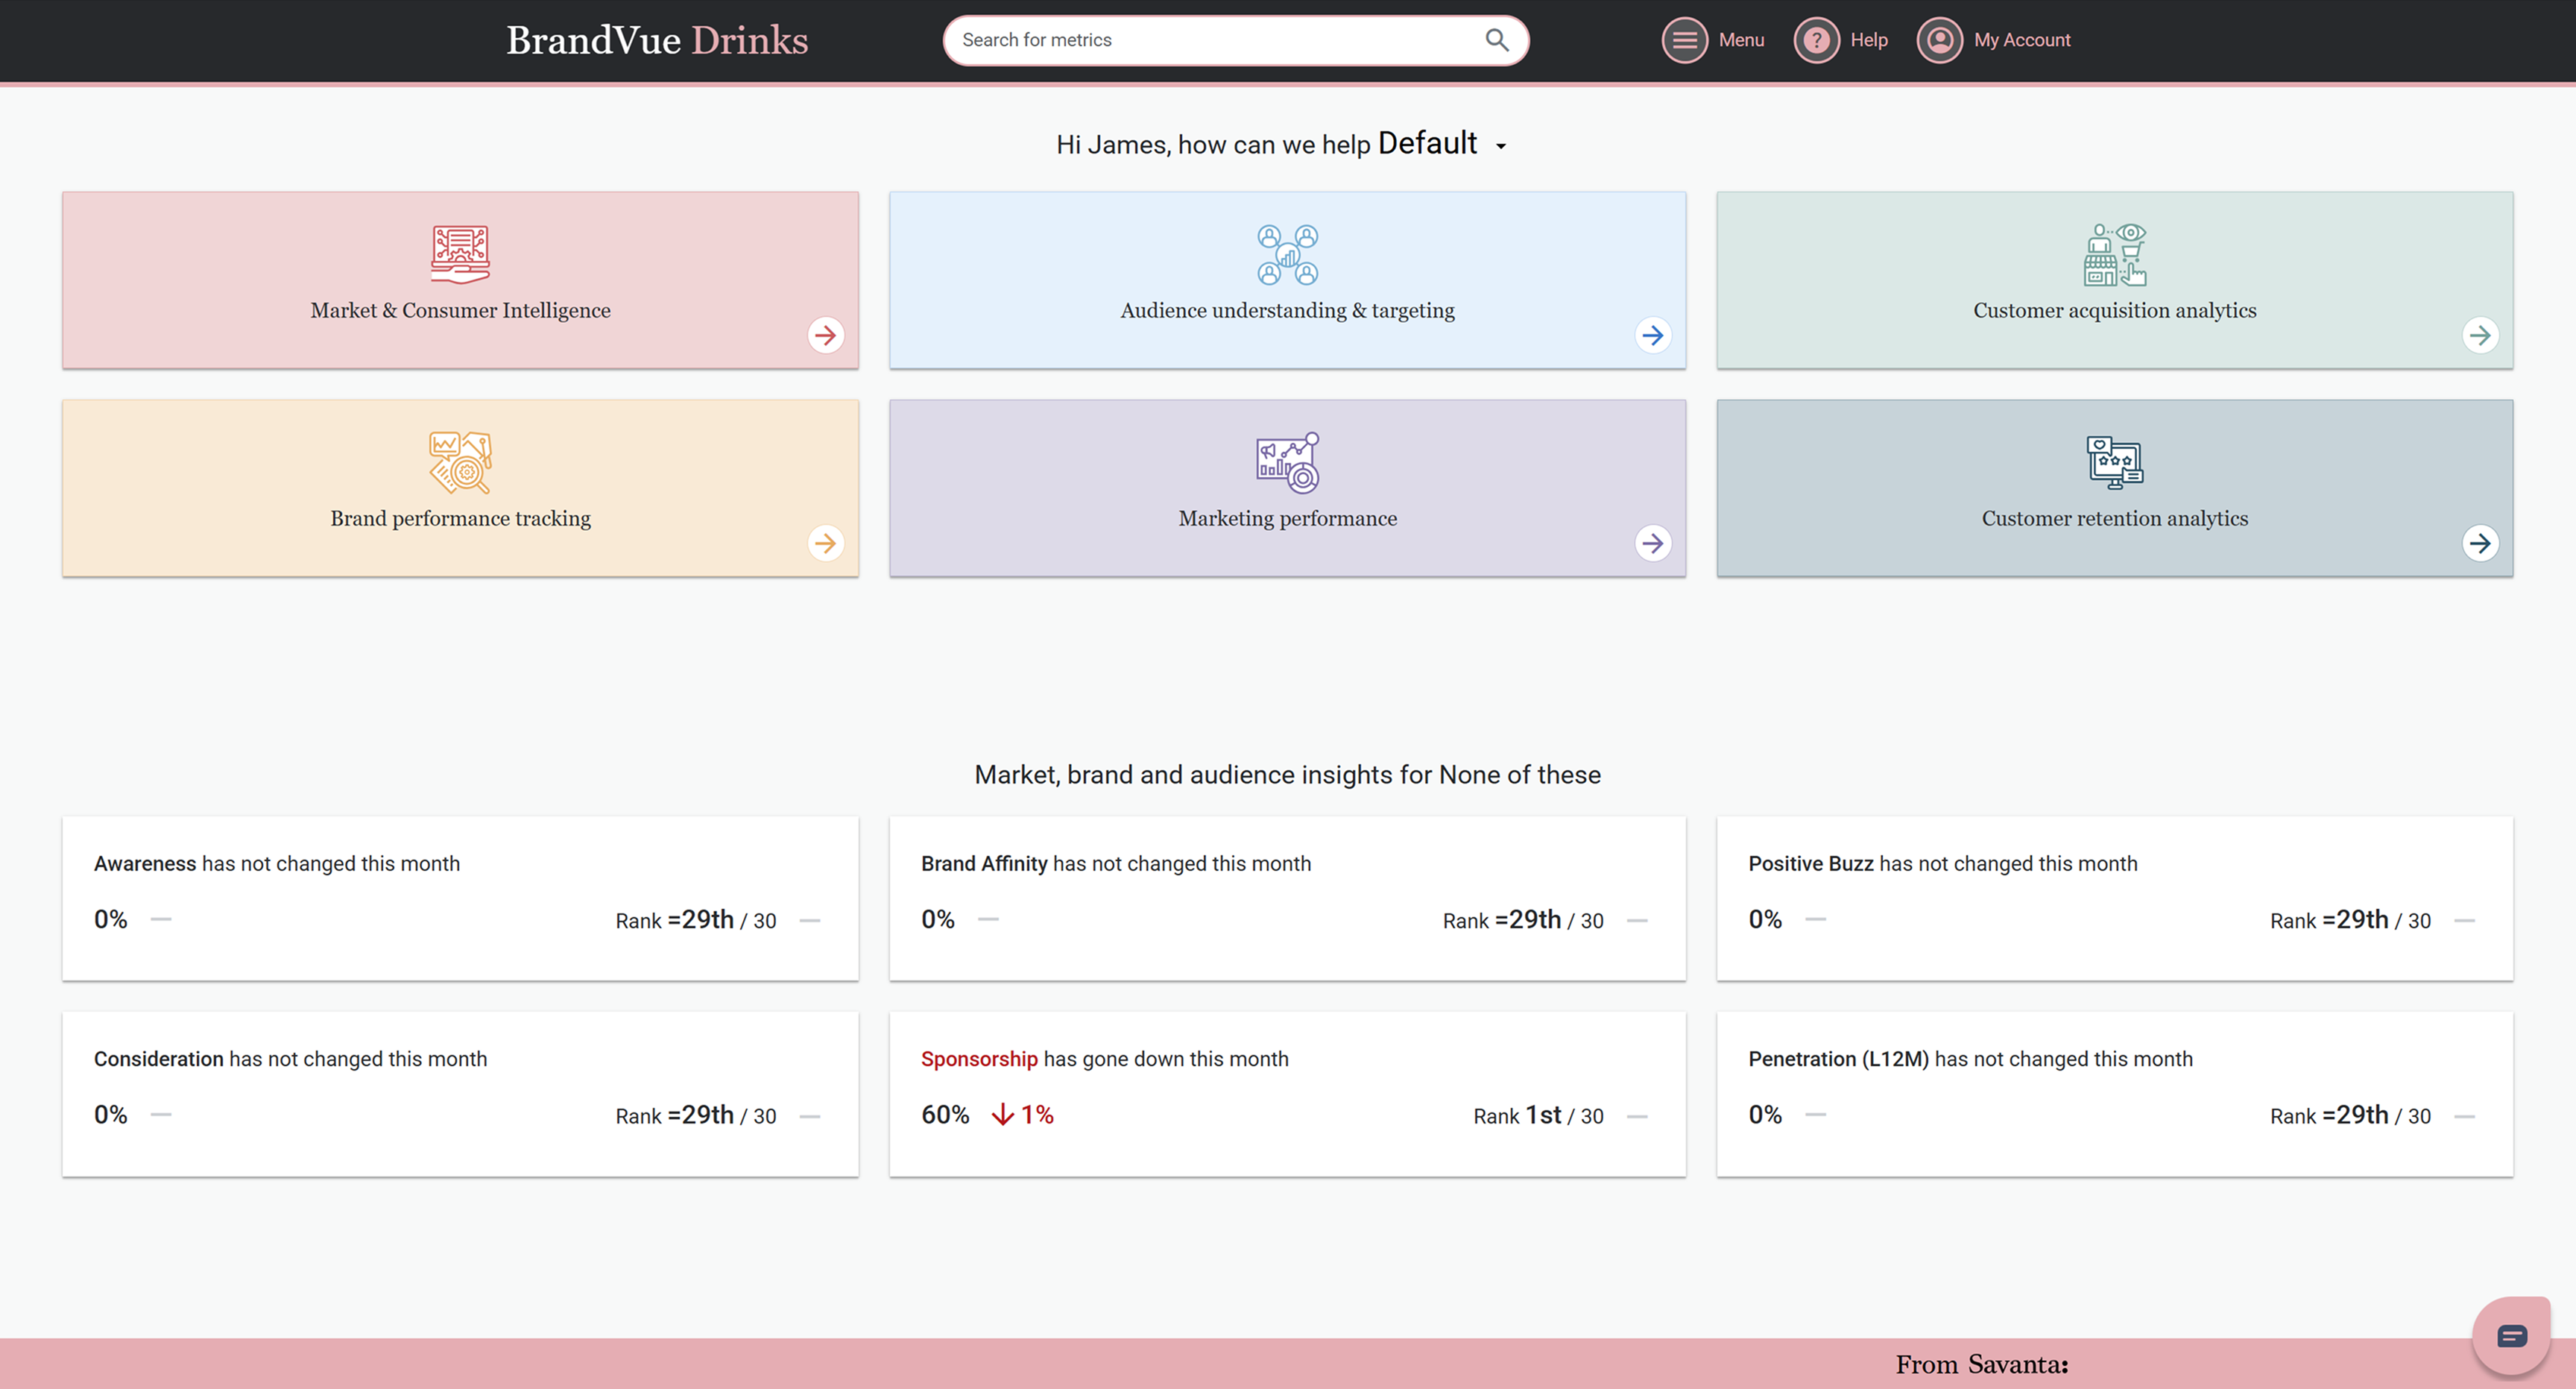2576x1389 pixels.
Task: Open the chat support widget
Action: tap(2511, 1336)
